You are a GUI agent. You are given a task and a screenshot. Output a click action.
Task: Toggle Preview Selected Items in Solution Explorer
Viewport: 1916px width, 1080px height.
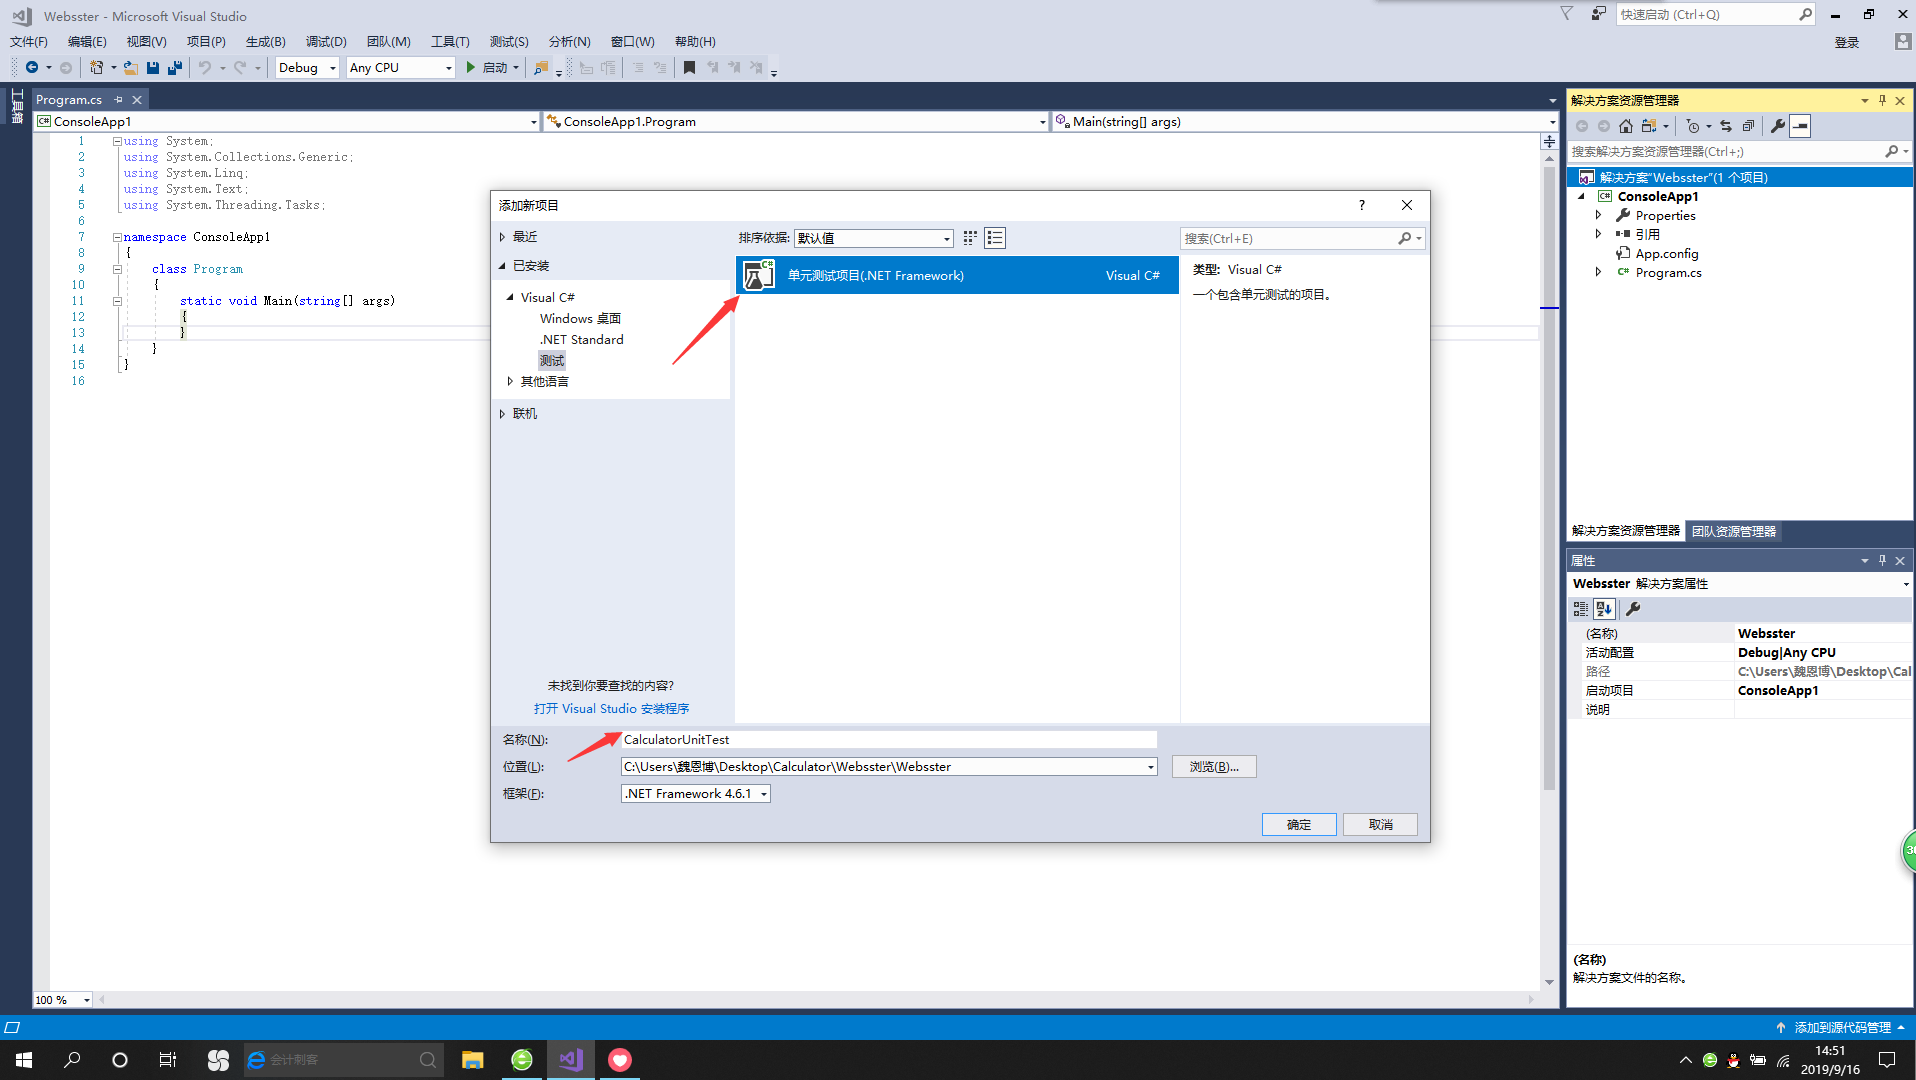[x=1800, y=126]
